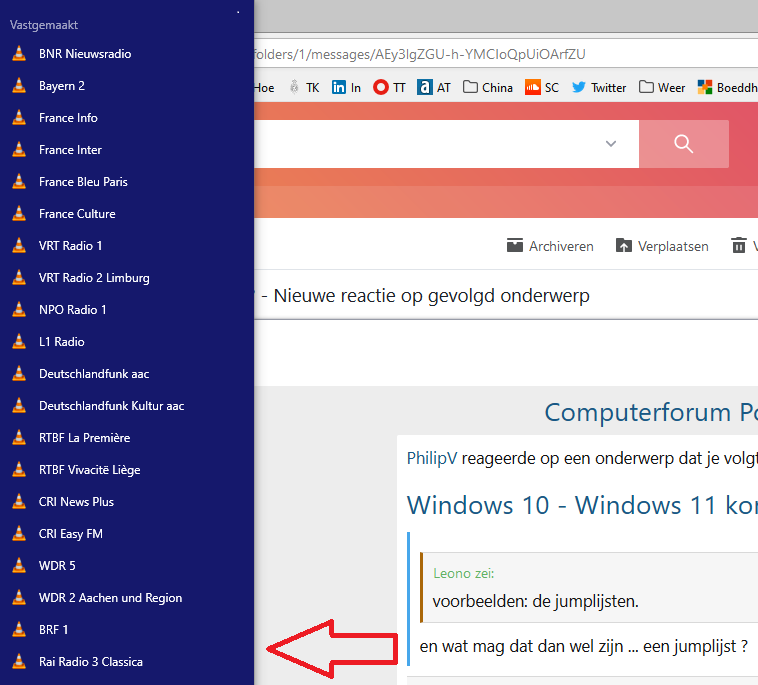Open the Weer bookmarks folder
The width and height of the screenshot is (758, 685).
click(662, 88)
